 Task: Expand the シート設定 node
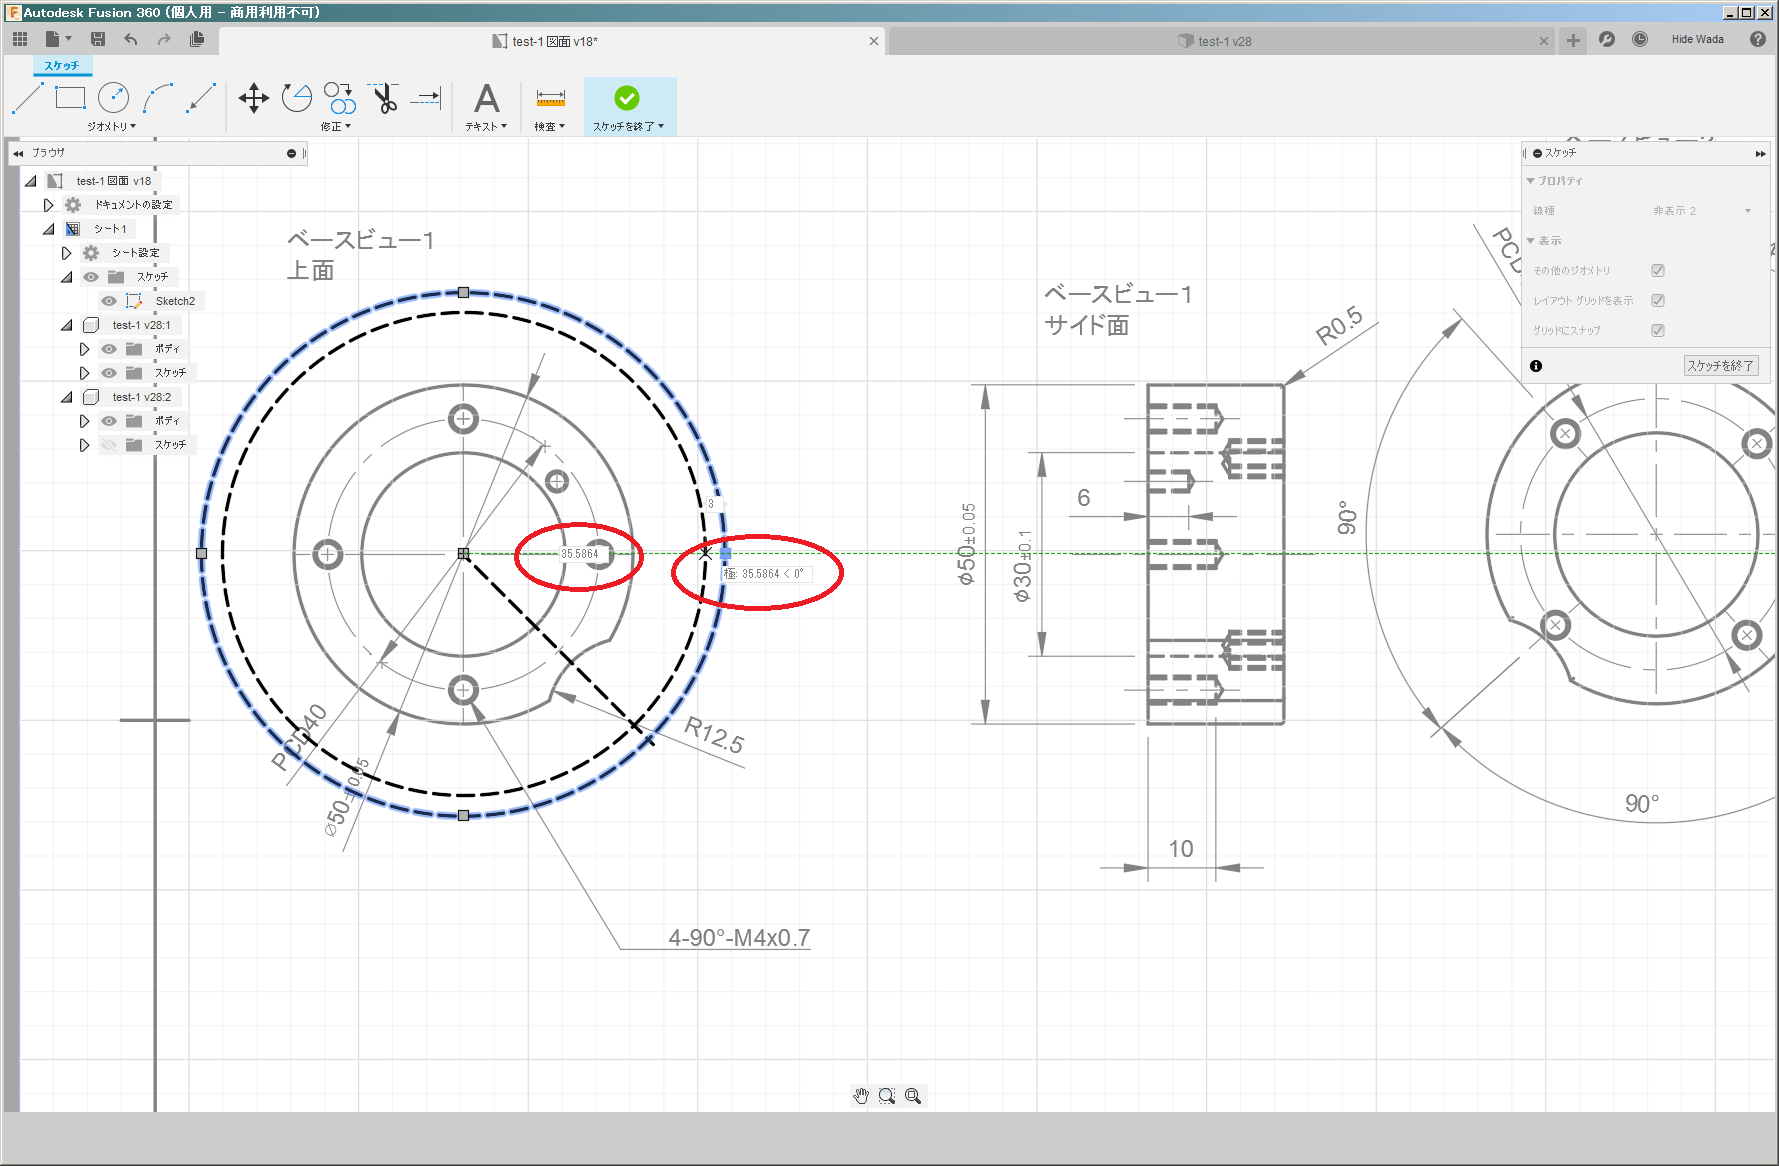[66, 253]
